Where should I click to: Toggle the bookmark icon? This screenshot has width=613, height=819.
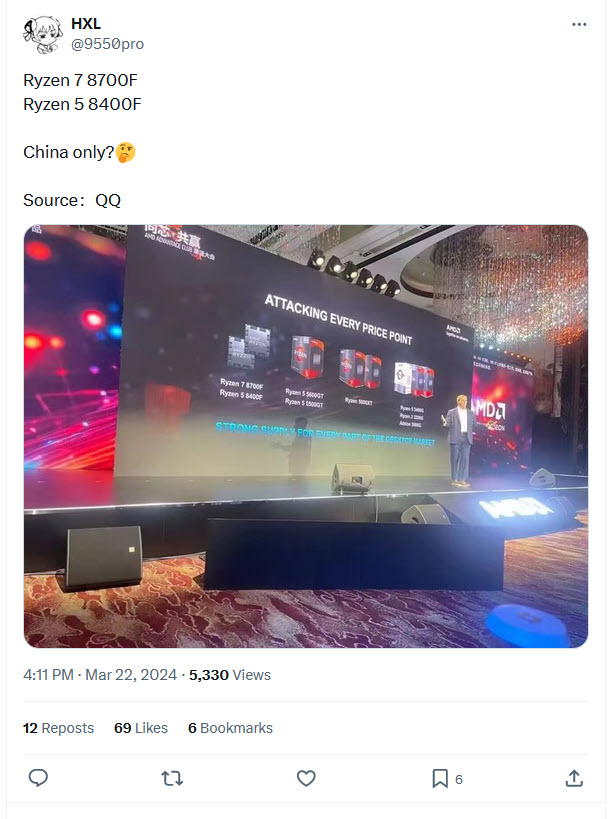coord(440,778)
